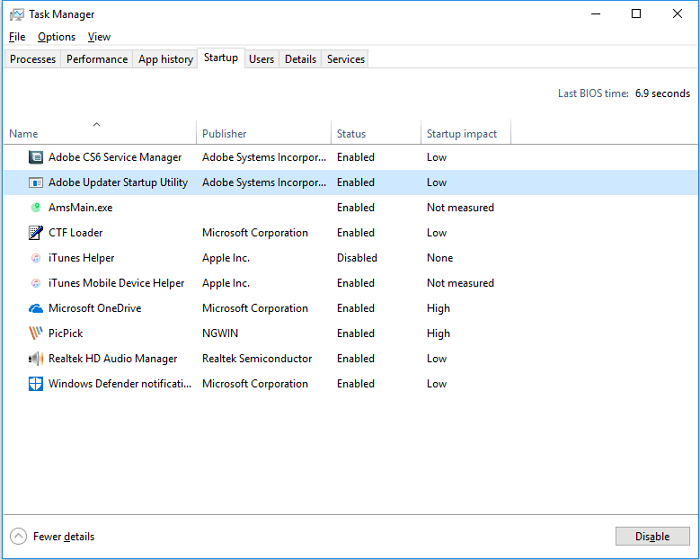The height and width of the screenshot is (560, 700).
Task: Click the AmsMain.exe green icon
Action: pos(36,208)
